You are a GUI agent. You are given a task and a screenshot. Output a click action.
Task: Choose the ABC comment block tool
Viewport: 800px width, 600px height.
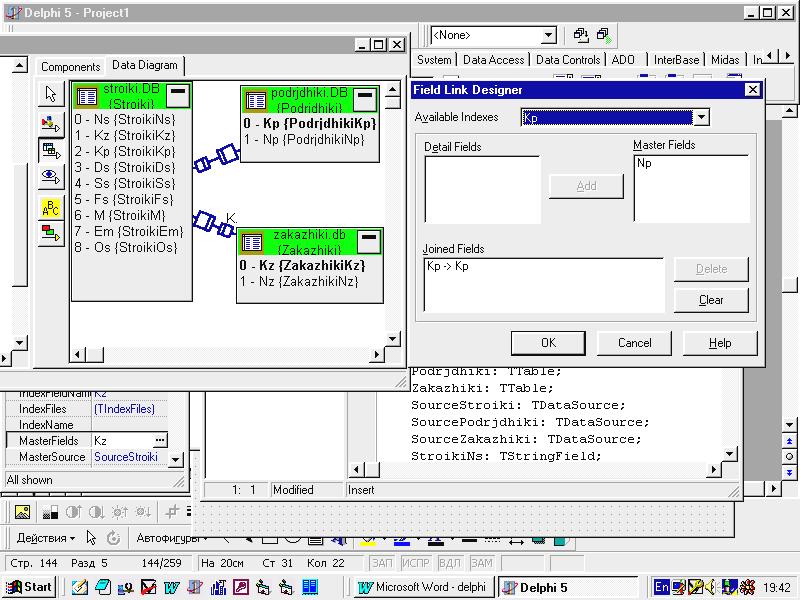click(51, 208)
